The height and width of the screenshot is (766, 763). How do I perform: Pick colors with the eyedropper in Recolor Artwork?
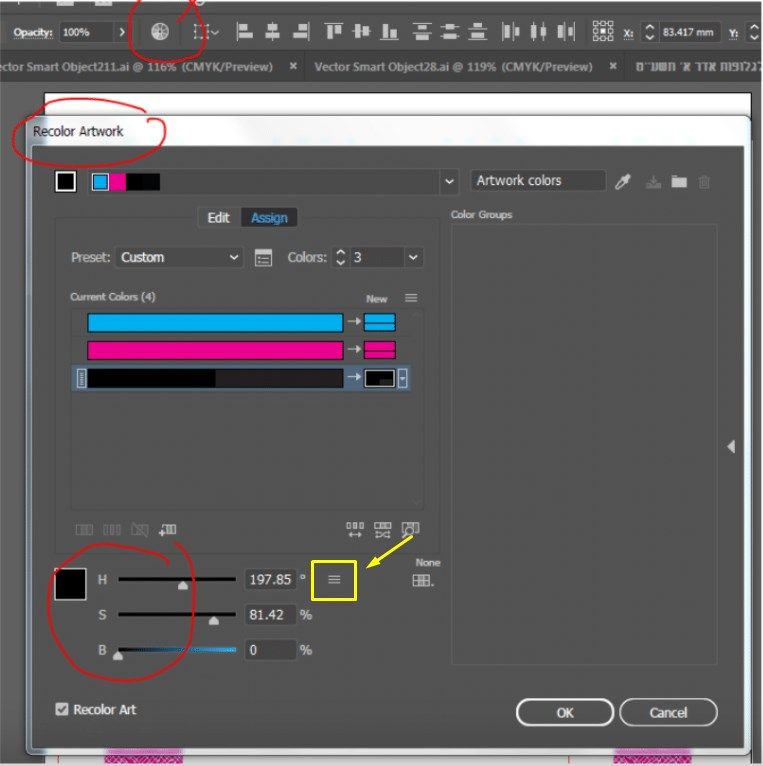(x=622, y=182)
